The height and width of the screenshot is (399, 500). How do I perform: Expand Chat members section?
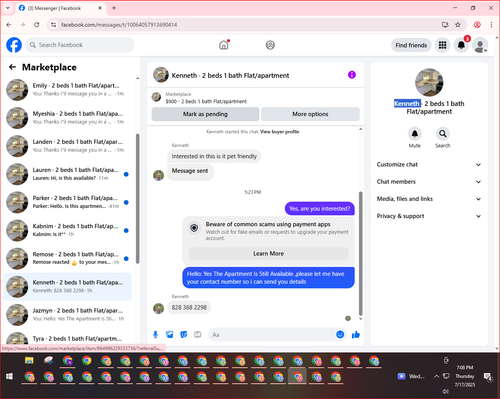coord(429,182)
